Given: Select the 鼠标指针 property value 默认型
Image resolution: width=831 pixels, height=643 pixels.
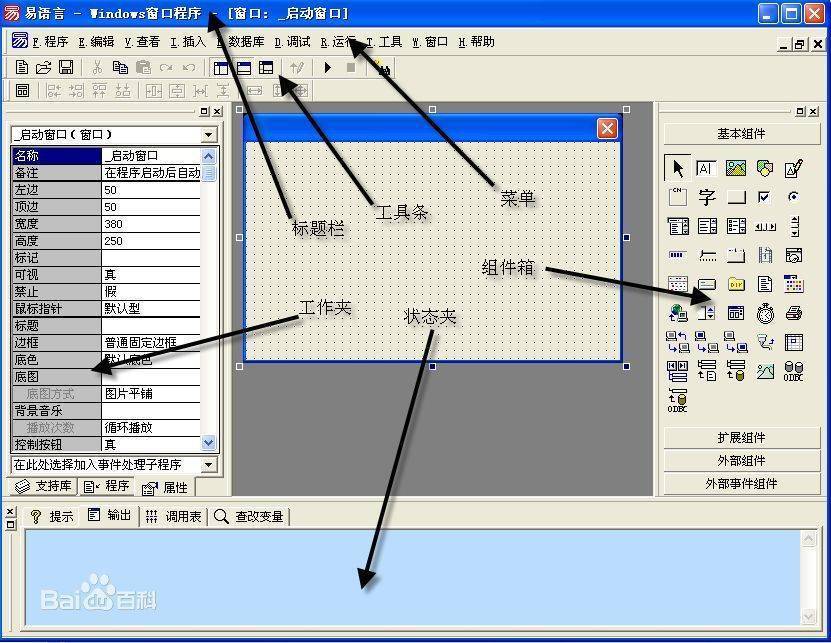Looking at the screenshot, I should pos(151,309).
